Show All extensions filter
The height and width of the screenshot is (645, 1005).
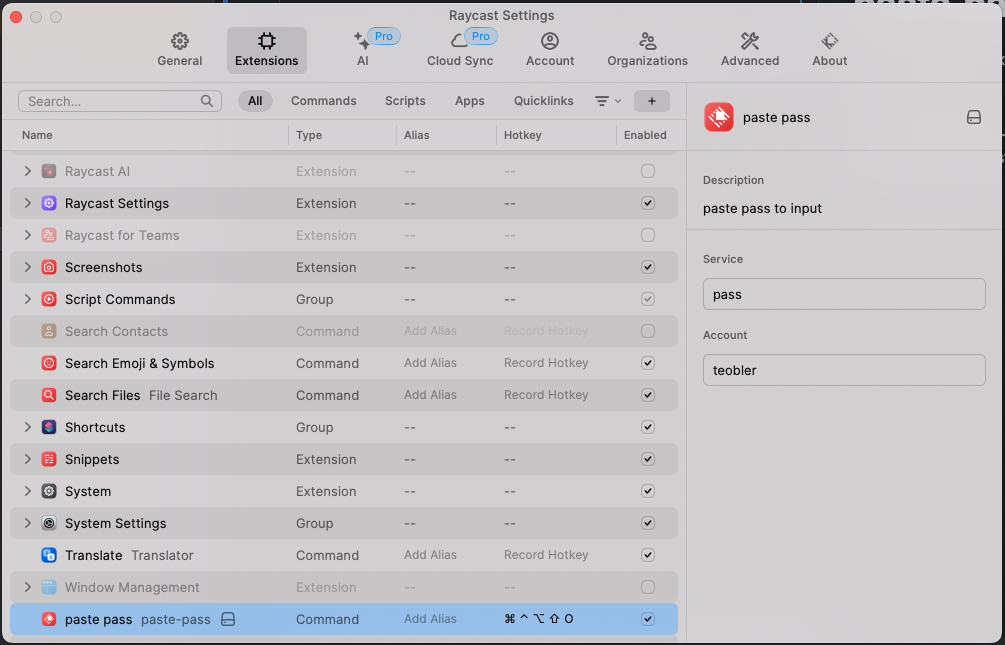coord(255,101)
